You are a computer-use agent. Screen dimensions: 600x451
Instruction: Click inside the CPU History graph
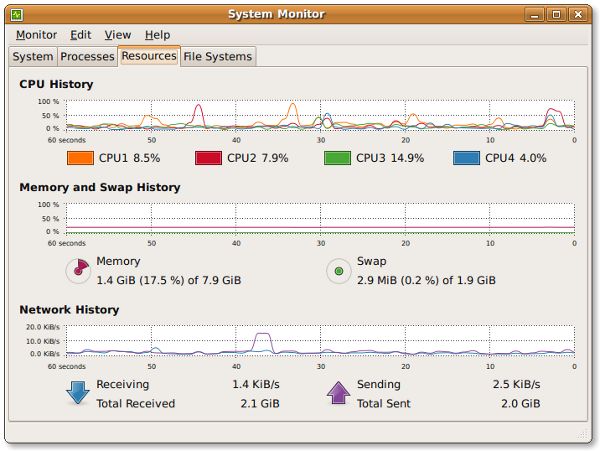click(x=320, y=115)
